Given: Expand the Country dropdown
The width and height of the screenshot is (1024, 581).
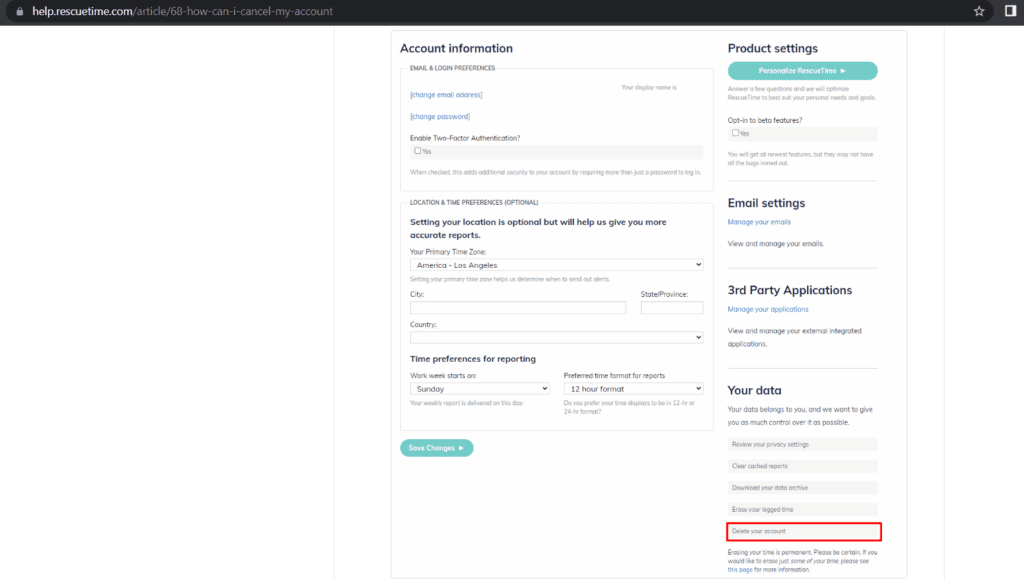Looking at the screenshot, I should [x=556, y=338].
